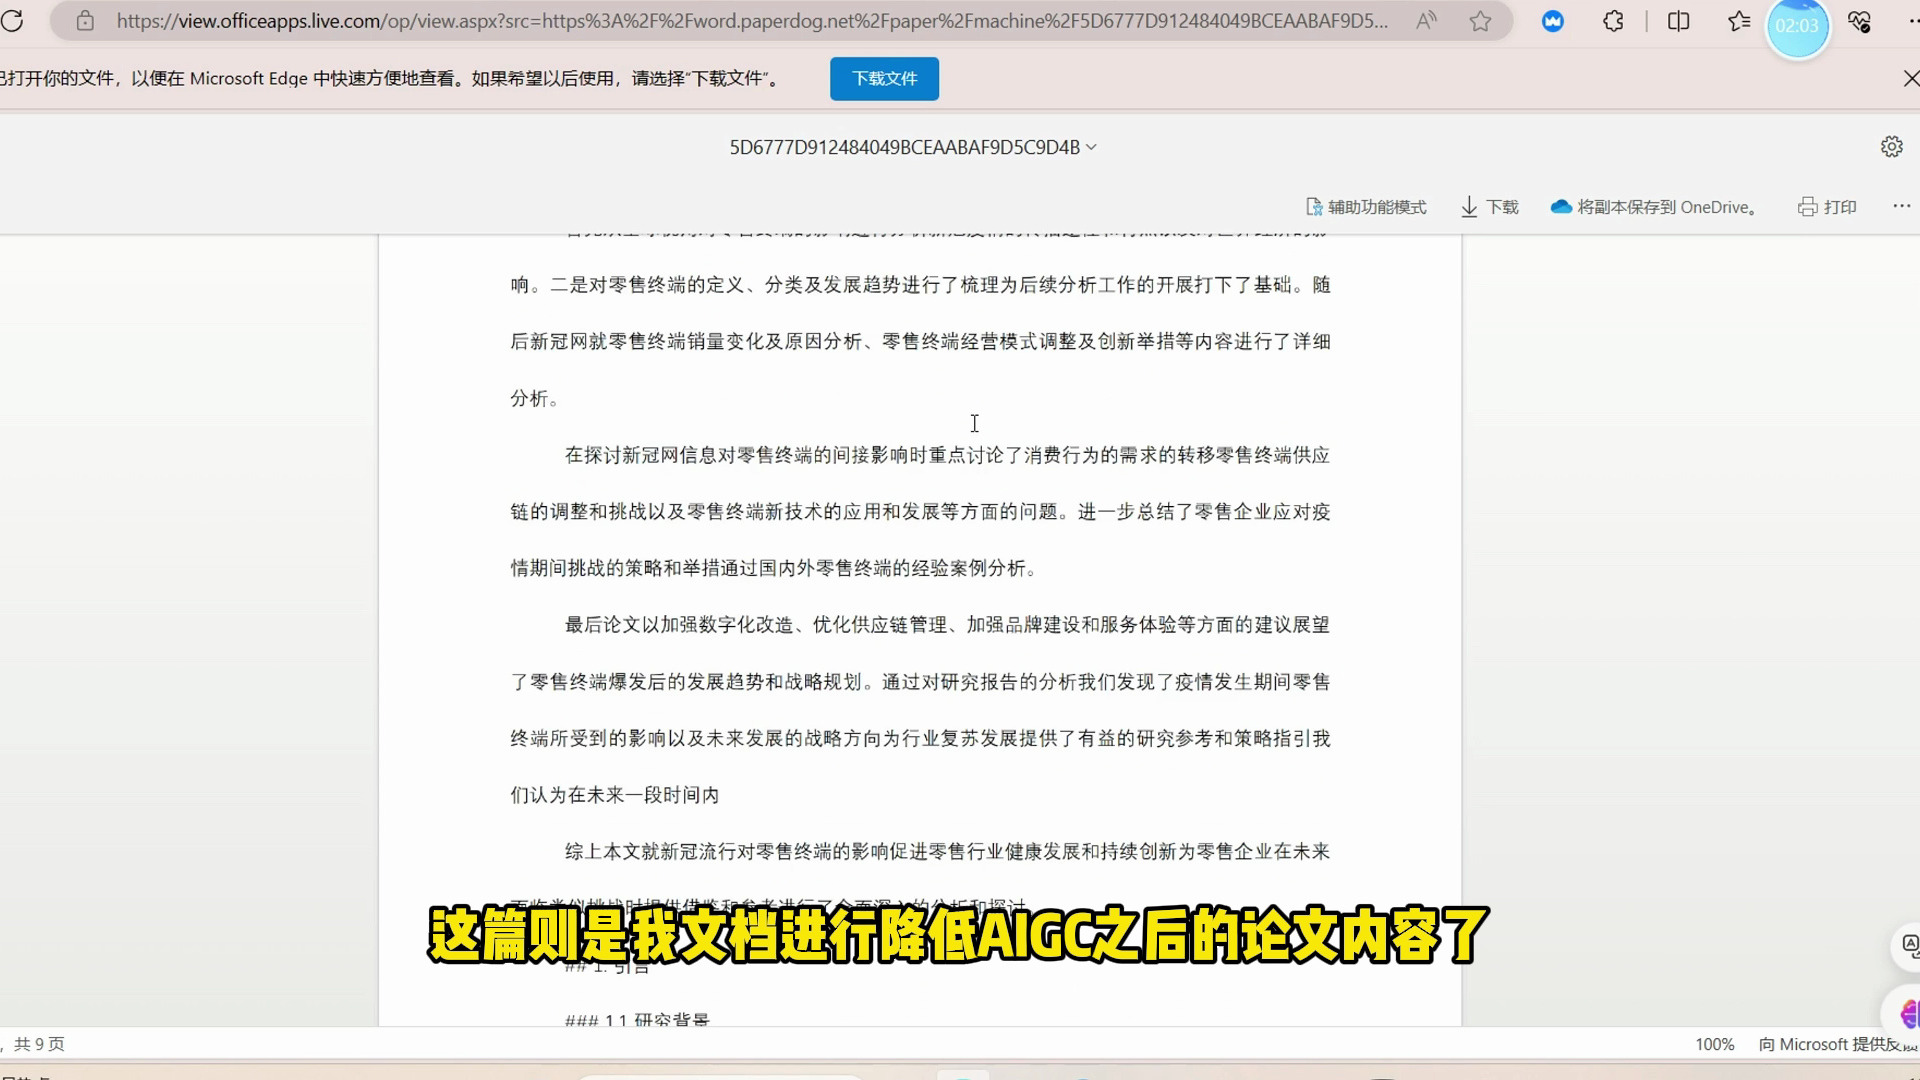The width and height of the screenshot is (1920, 1080).
Task: Click the address bar URL field
Action: 751,21
